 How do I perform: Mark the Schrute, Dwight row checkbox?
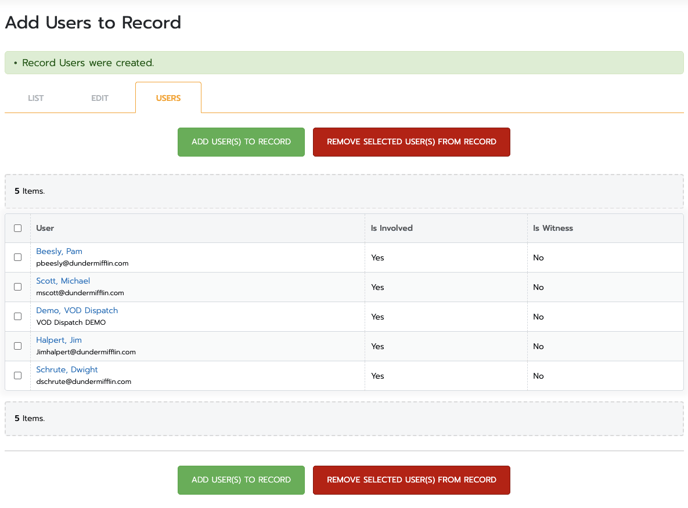18,376
